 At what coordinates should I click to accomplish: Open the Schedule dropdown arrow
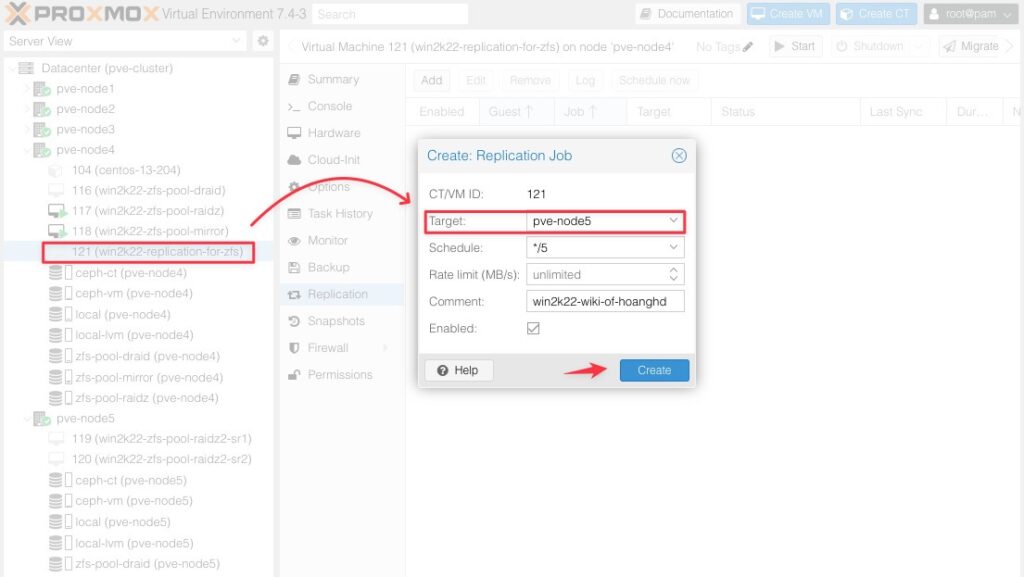(x=673, y=247)
